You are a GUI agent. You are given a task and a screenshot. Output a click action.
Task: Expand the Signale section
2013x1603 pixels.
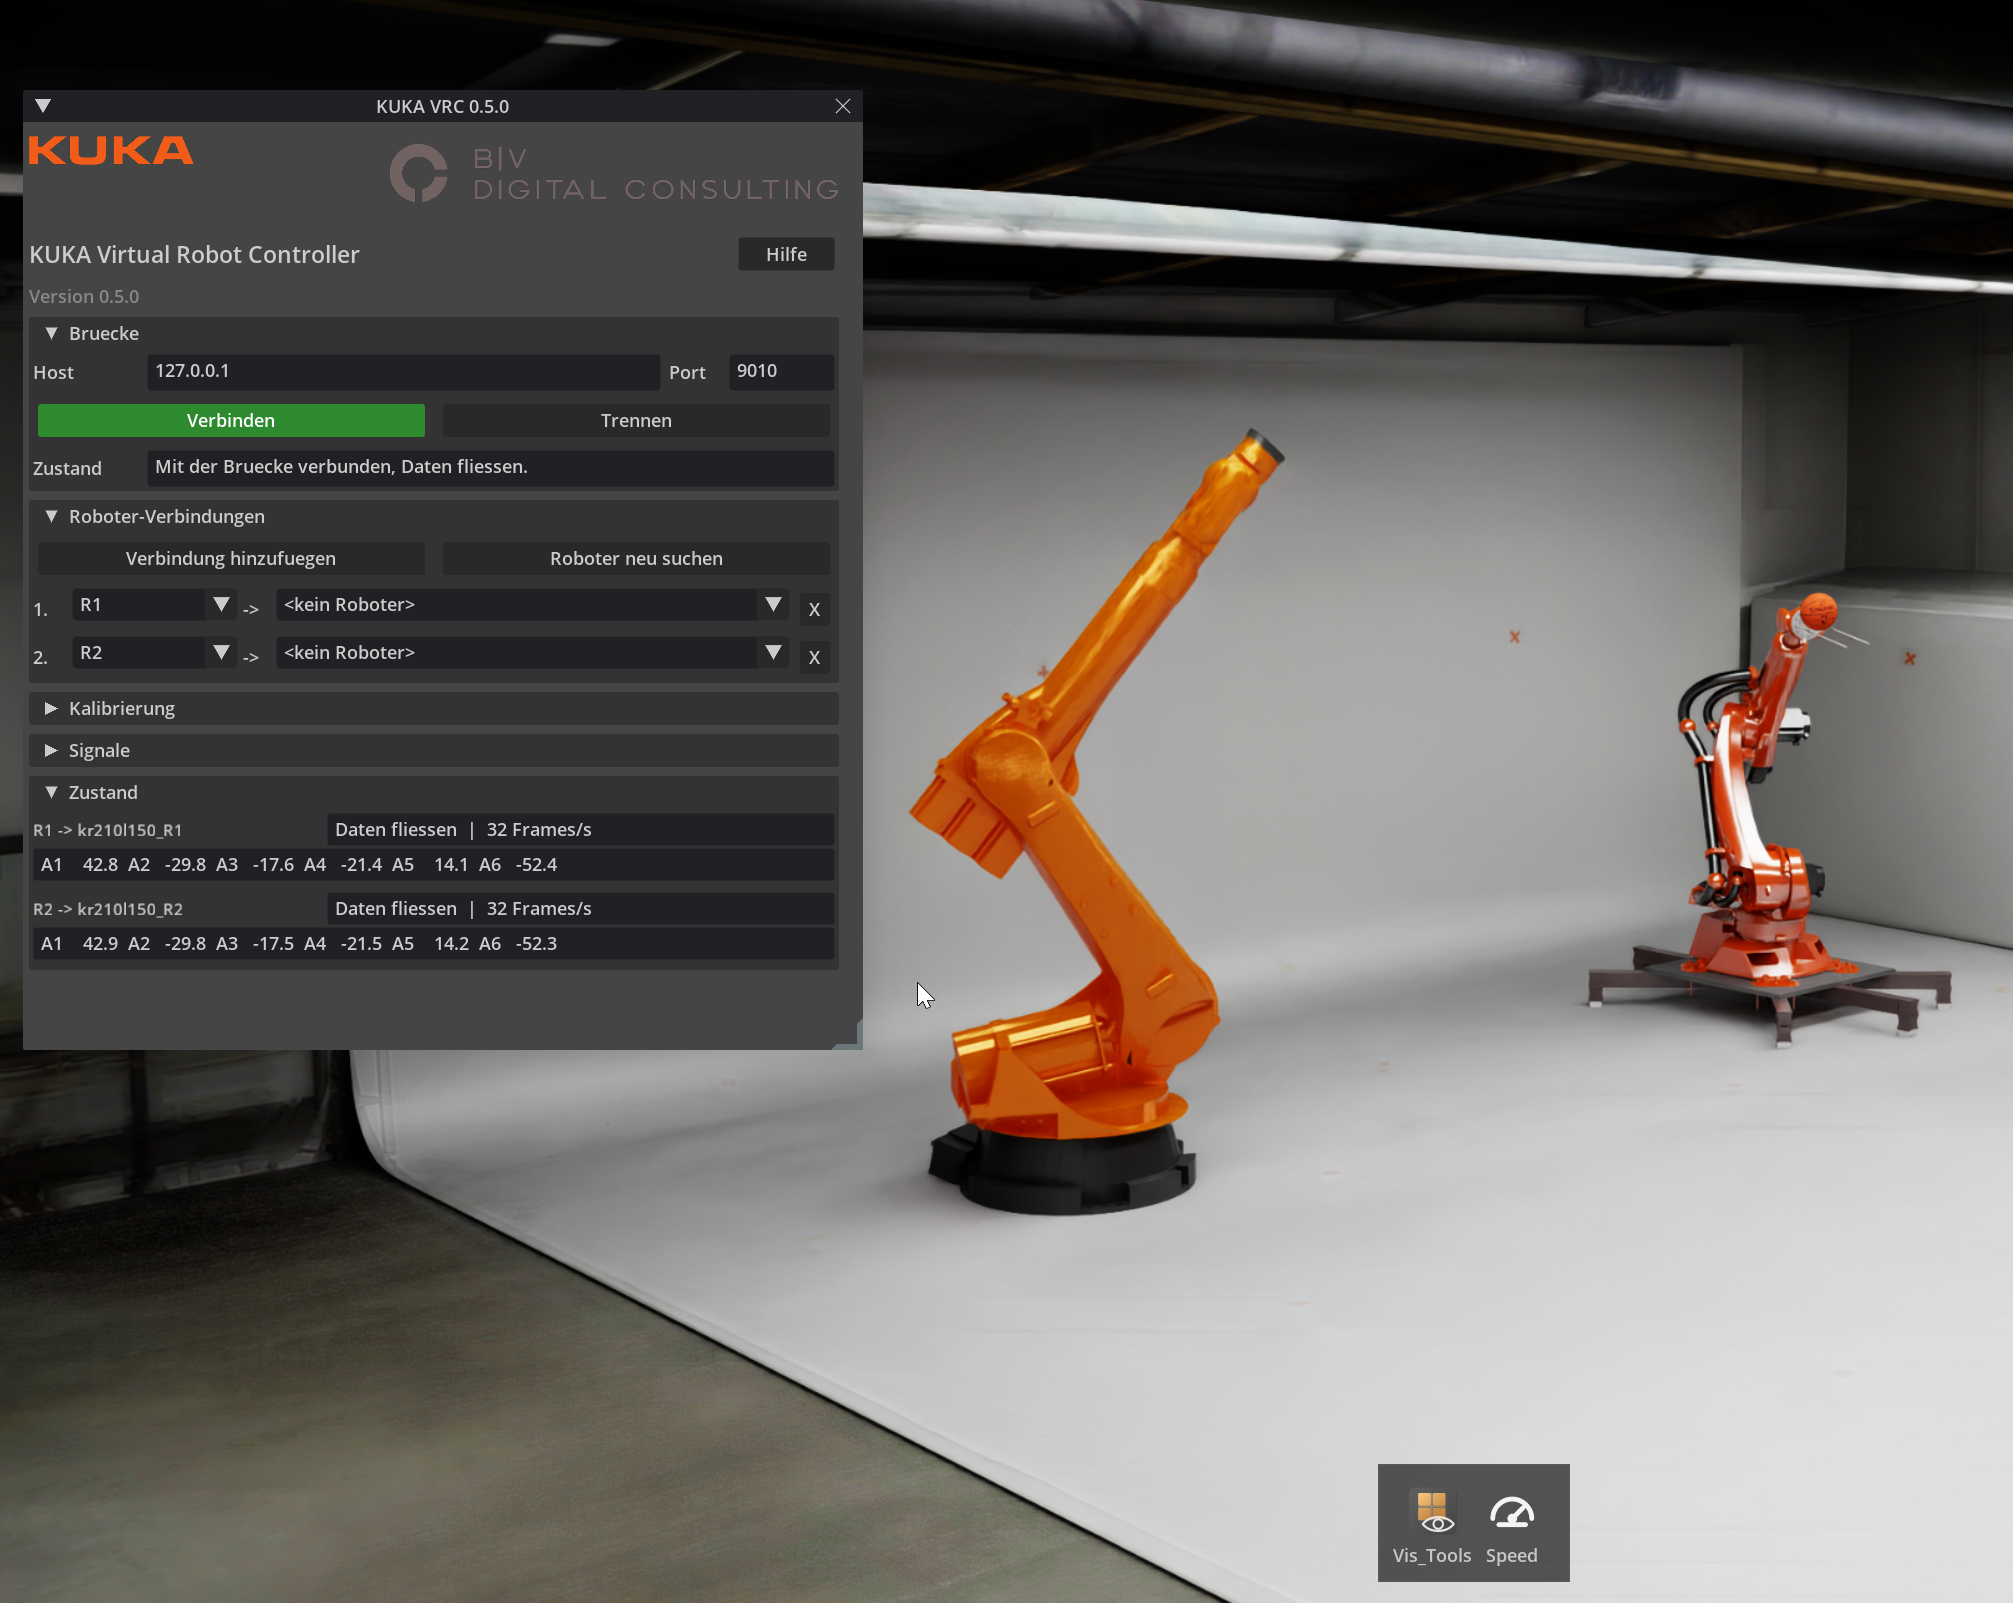click(x=433, y=750)
